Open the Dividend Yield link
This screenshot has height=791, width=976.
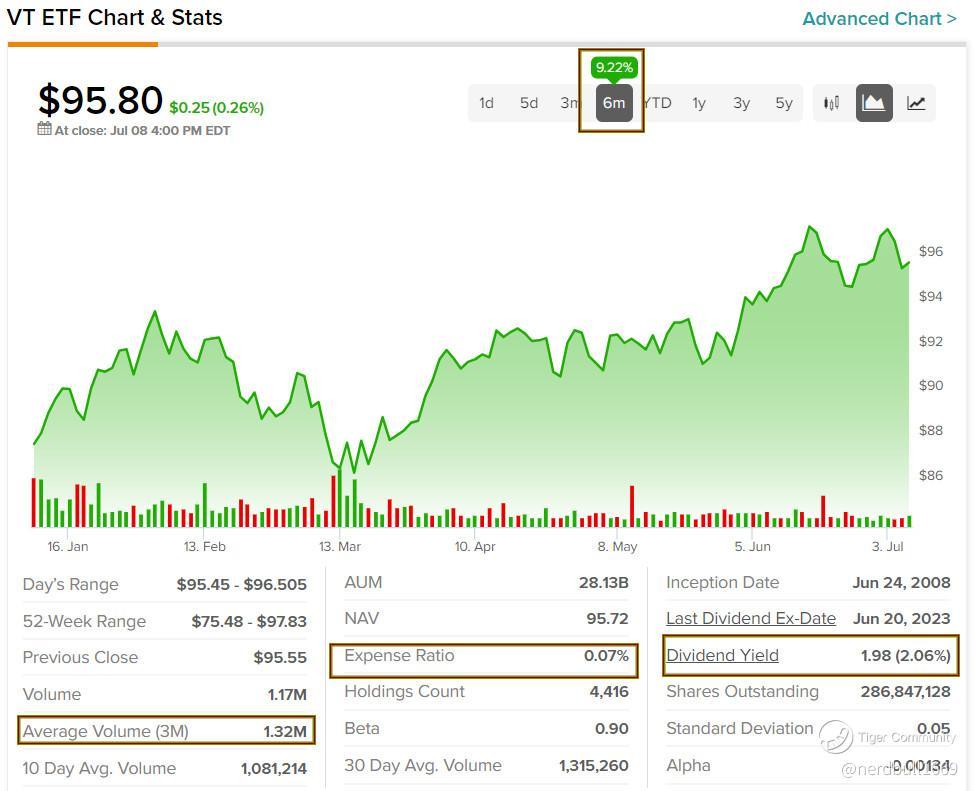[x=722, y=655]
